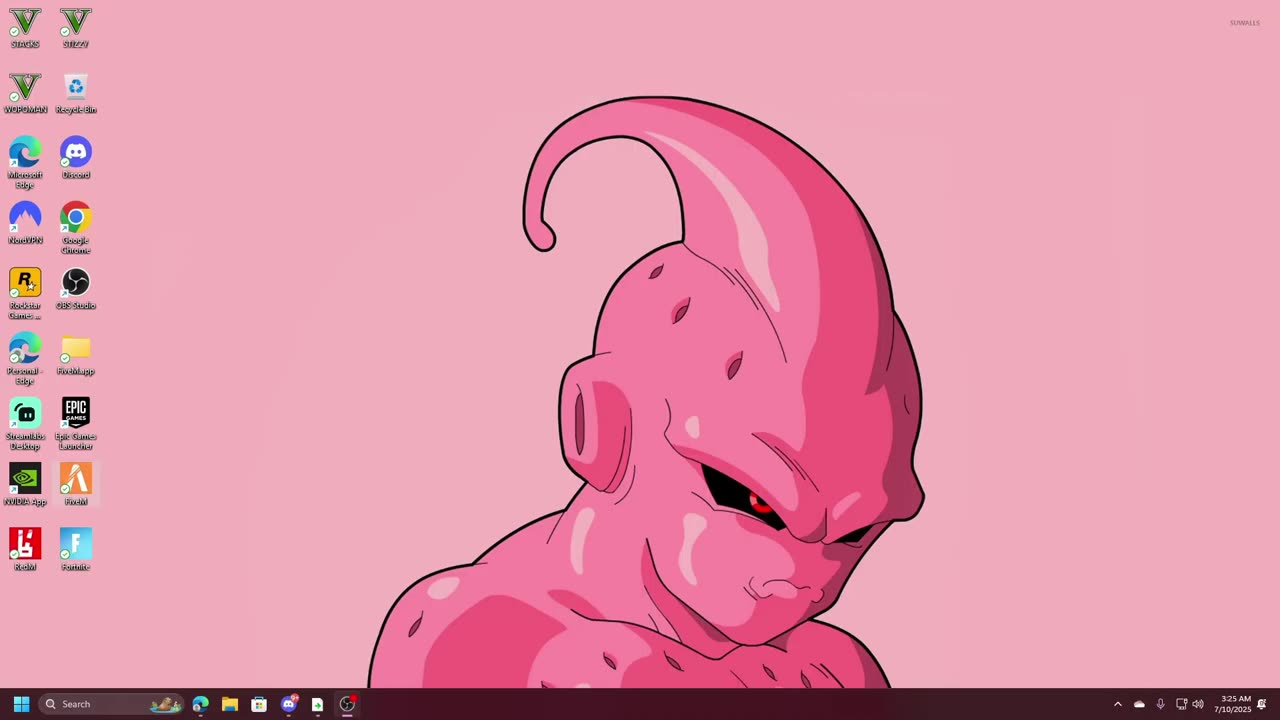1280x720 pixels.
Task: Select the FiveM desktop shortcut
Action: 75,485
